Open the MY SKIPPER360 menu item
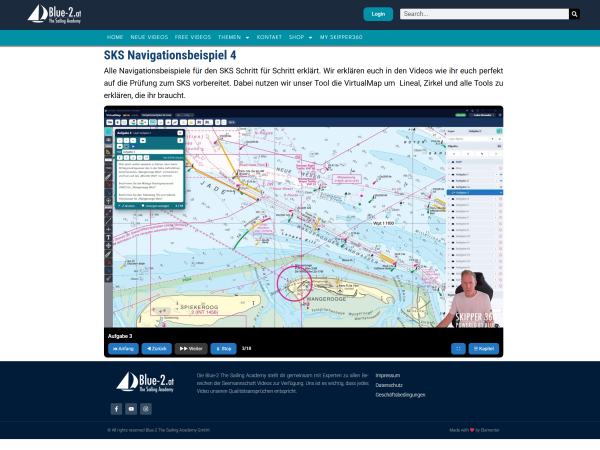 [341, 37]
